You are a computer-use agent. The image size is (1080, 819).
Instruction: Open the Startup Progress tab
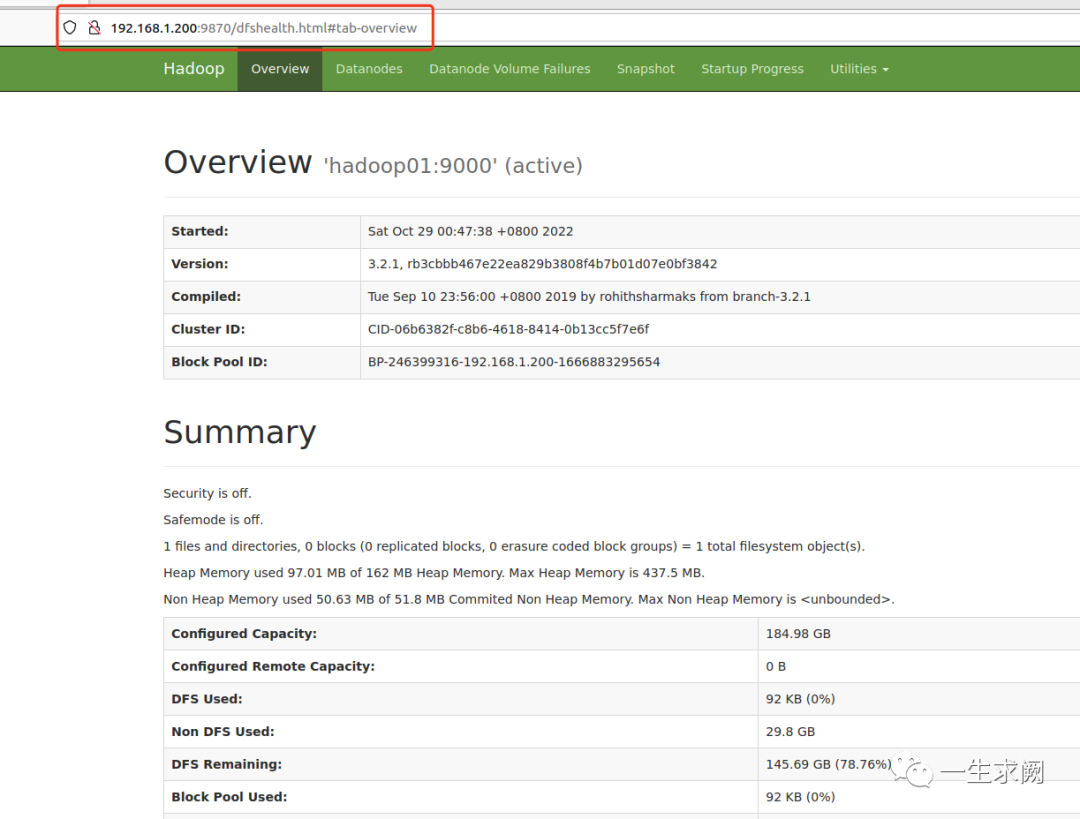(752, 69)
